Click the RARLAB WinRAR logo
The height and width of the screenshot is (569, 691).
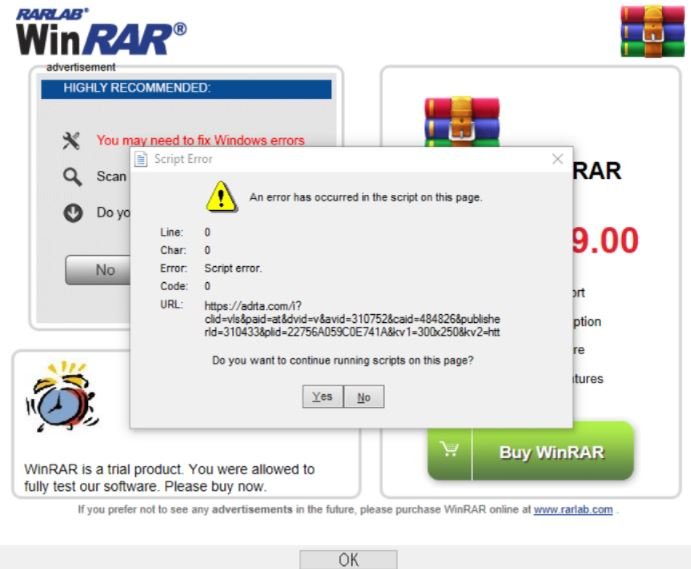point(101,32)
